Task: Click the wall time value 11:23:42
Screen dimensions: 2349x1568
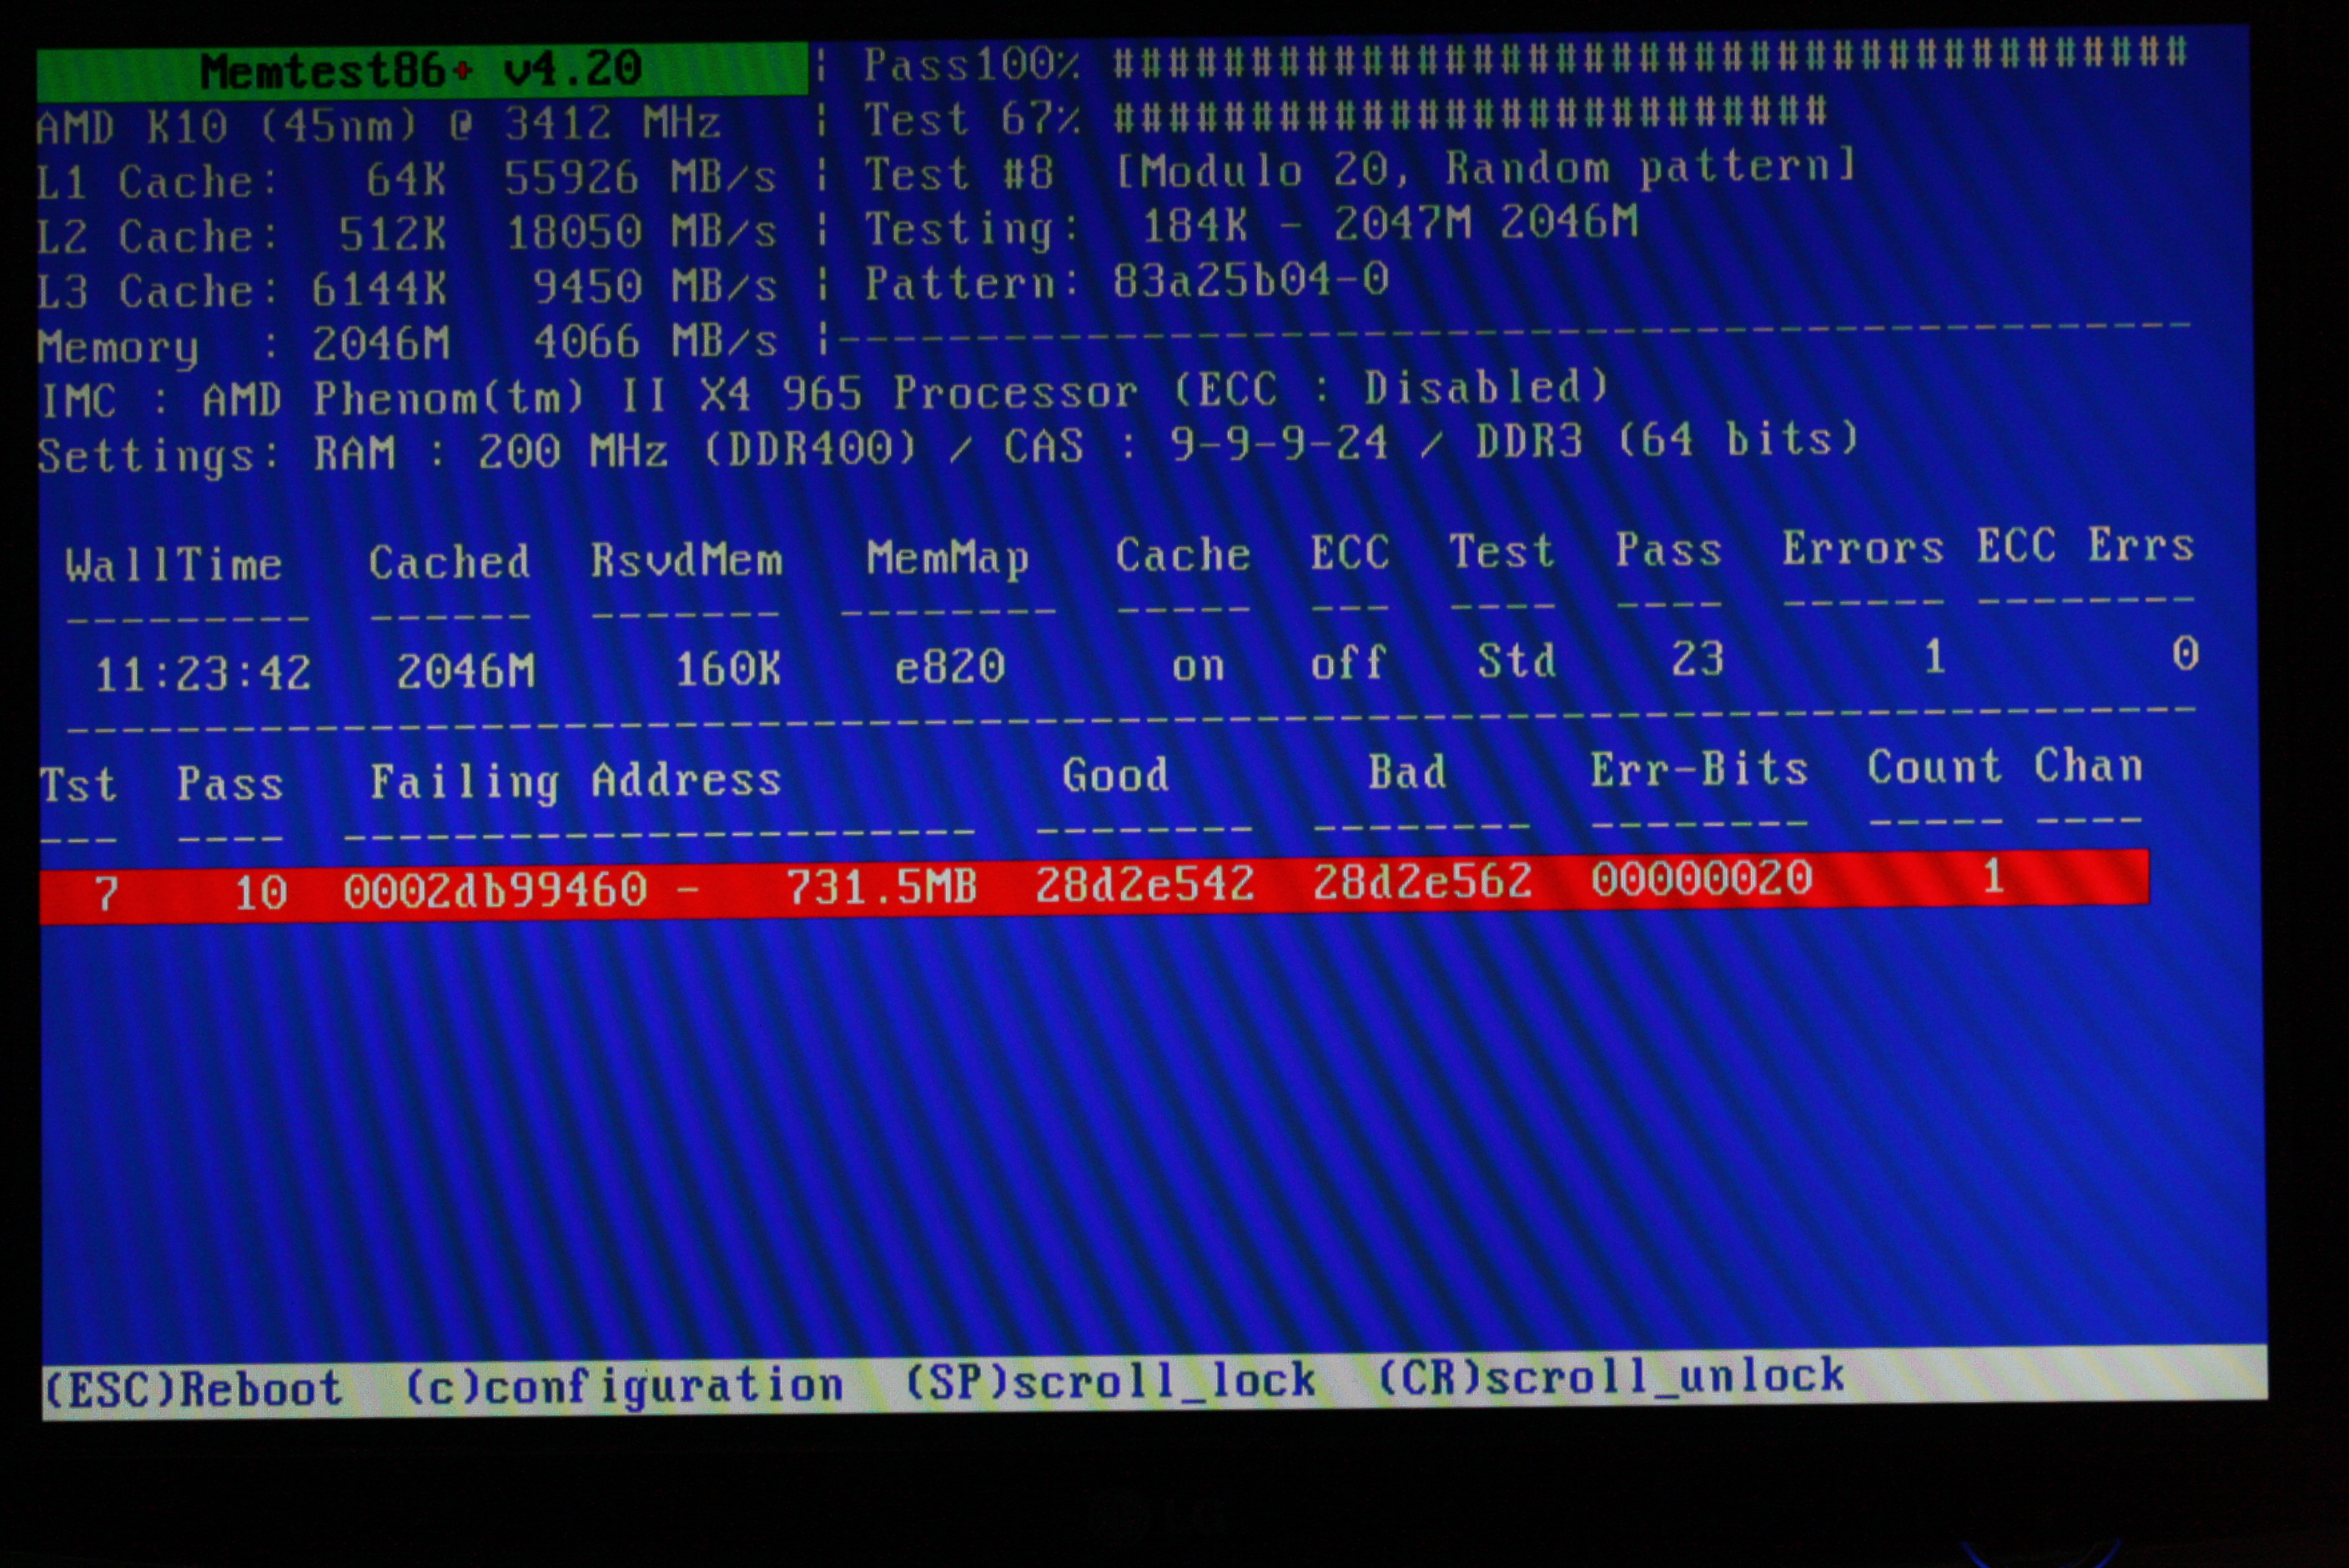Action: tap(203, 674)
